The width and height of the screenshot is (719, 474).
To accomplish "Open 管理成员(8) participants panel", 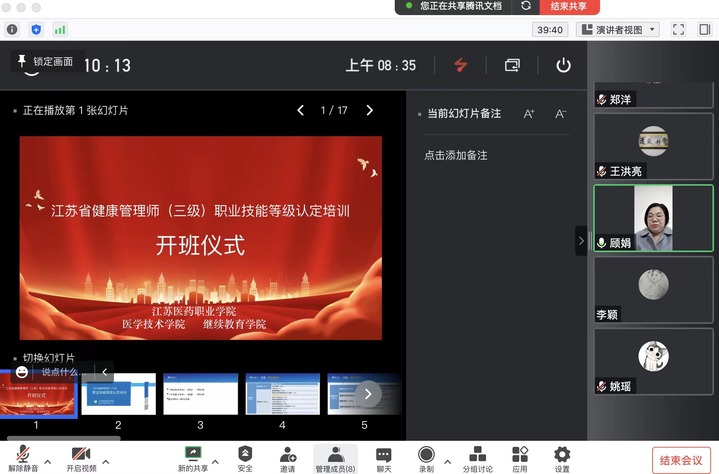I will tap(335, 457).
